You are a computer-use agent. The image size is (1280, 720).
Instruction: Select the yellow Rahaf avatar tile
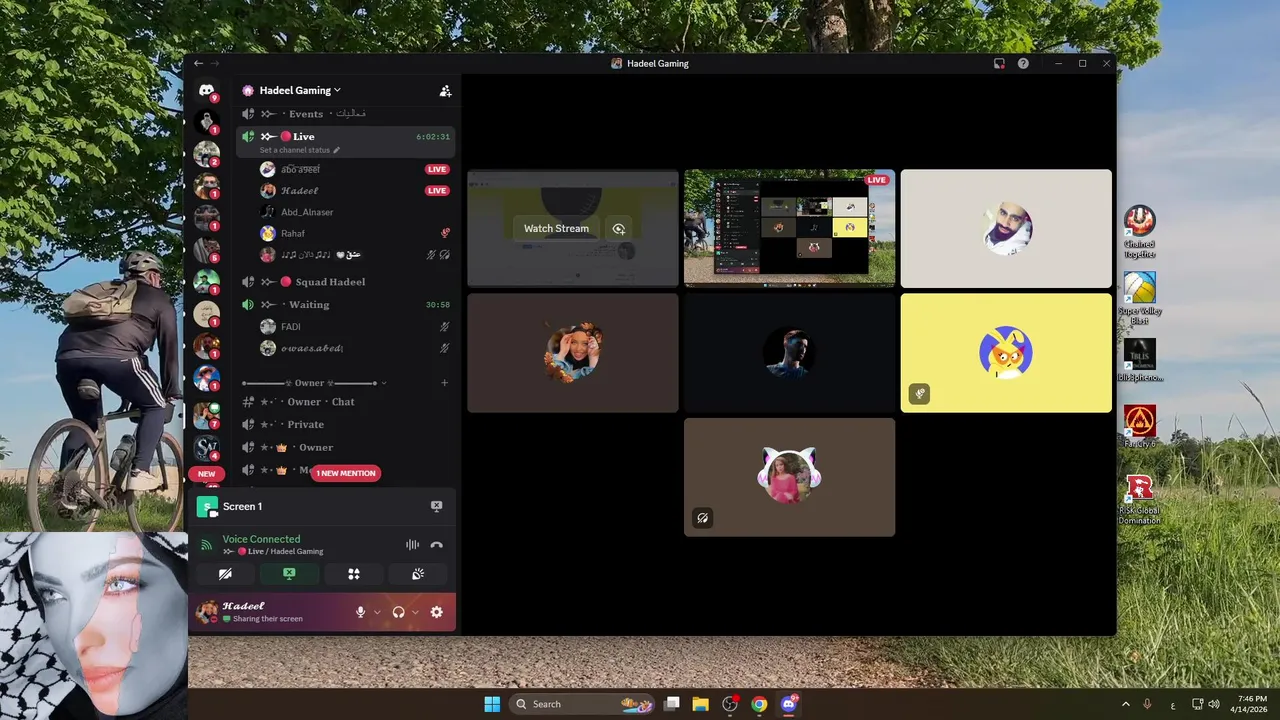[1006, 353]
